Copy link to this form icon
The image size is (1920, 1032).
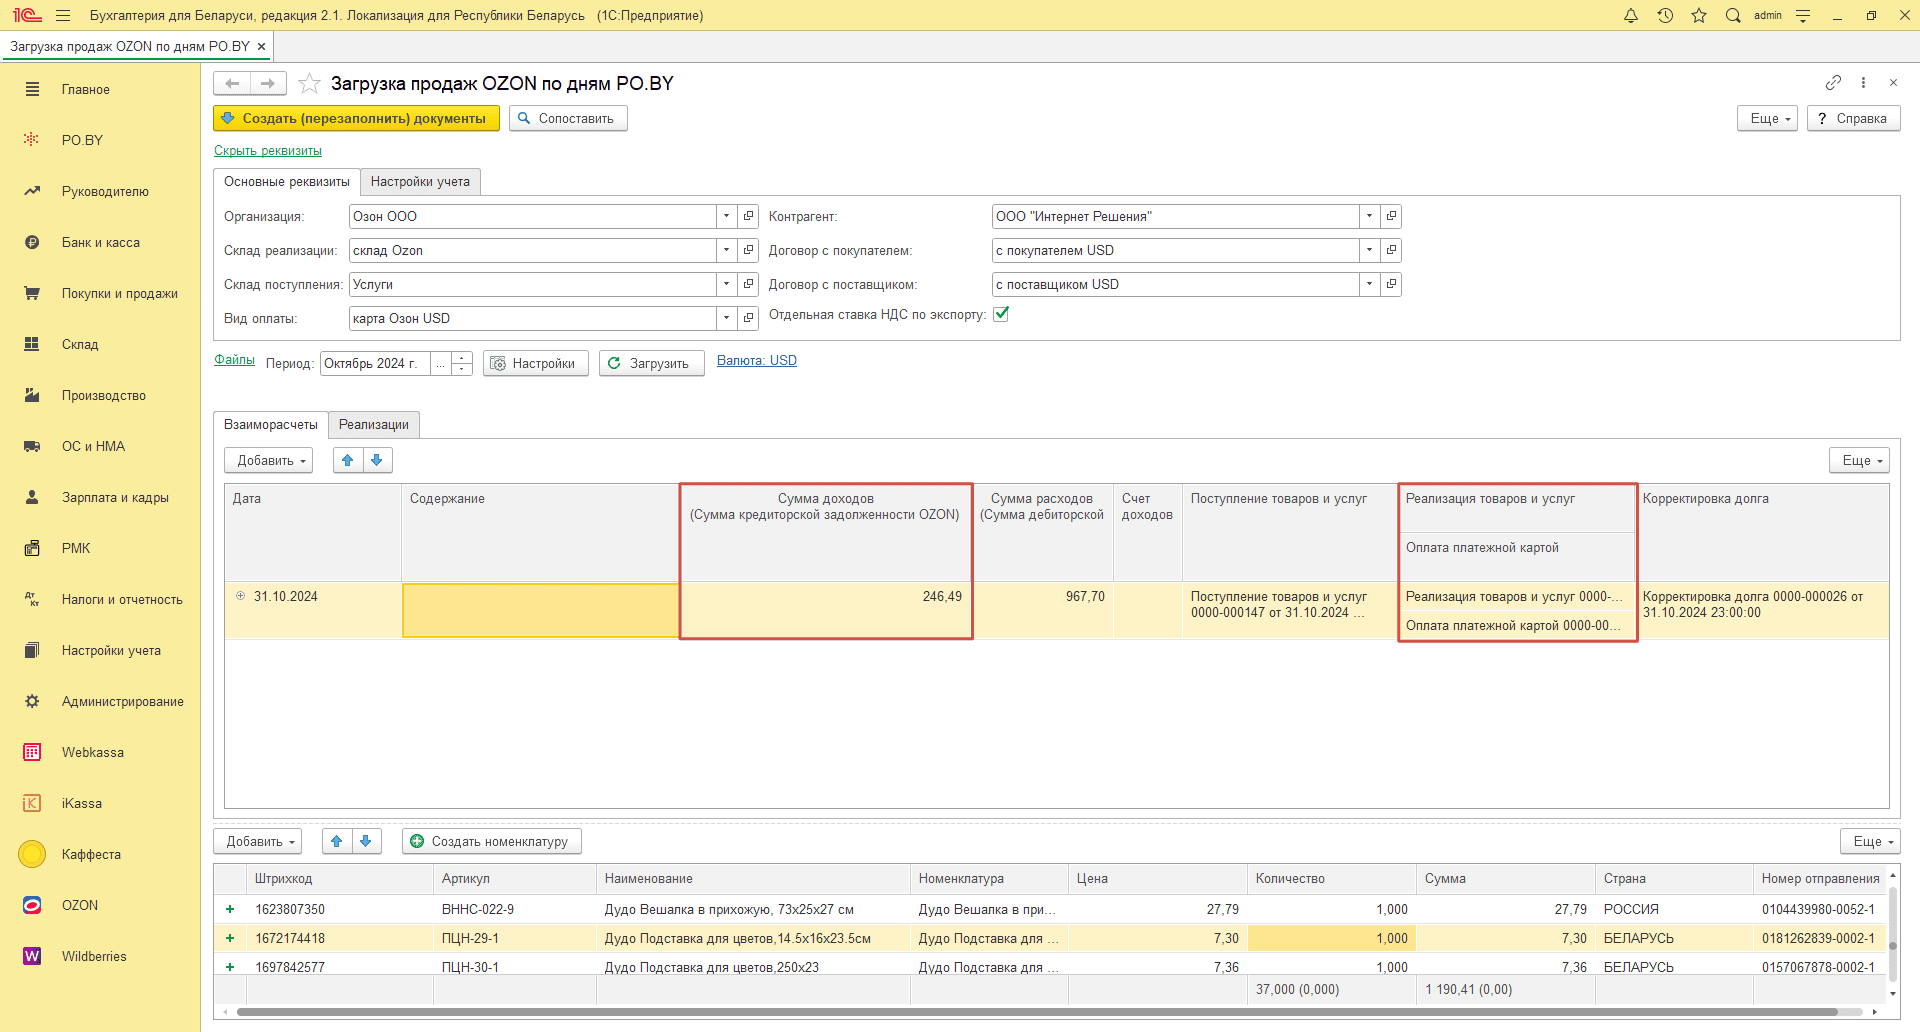coord(1833,82)
